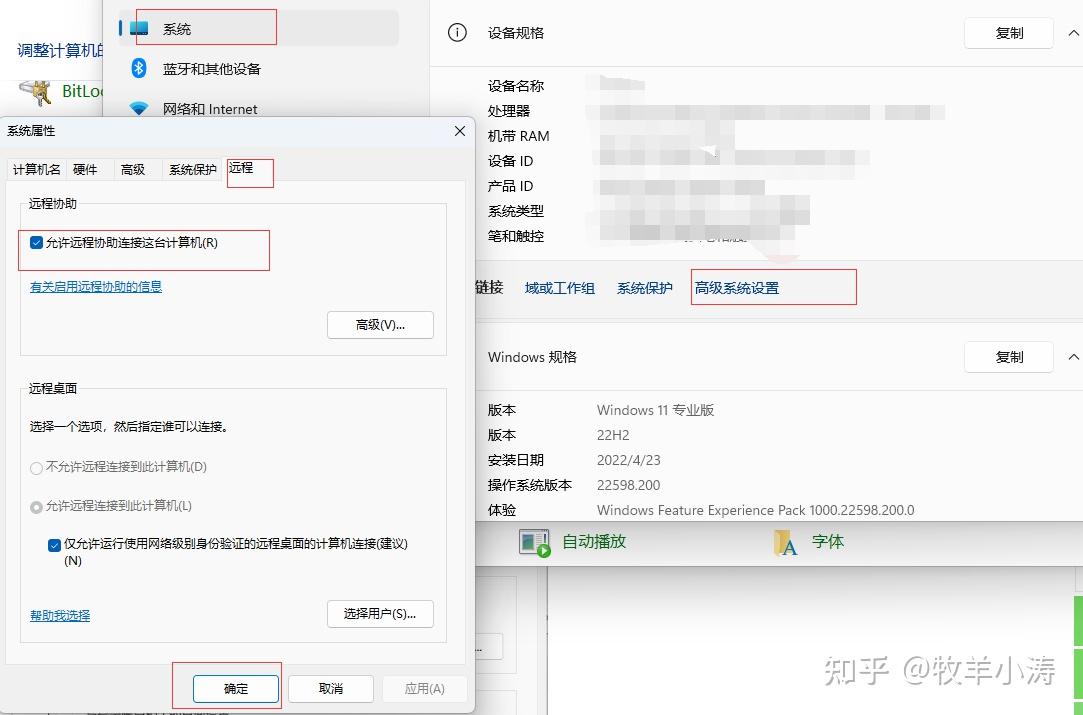Click the device specifications info icon

(457, 32)
